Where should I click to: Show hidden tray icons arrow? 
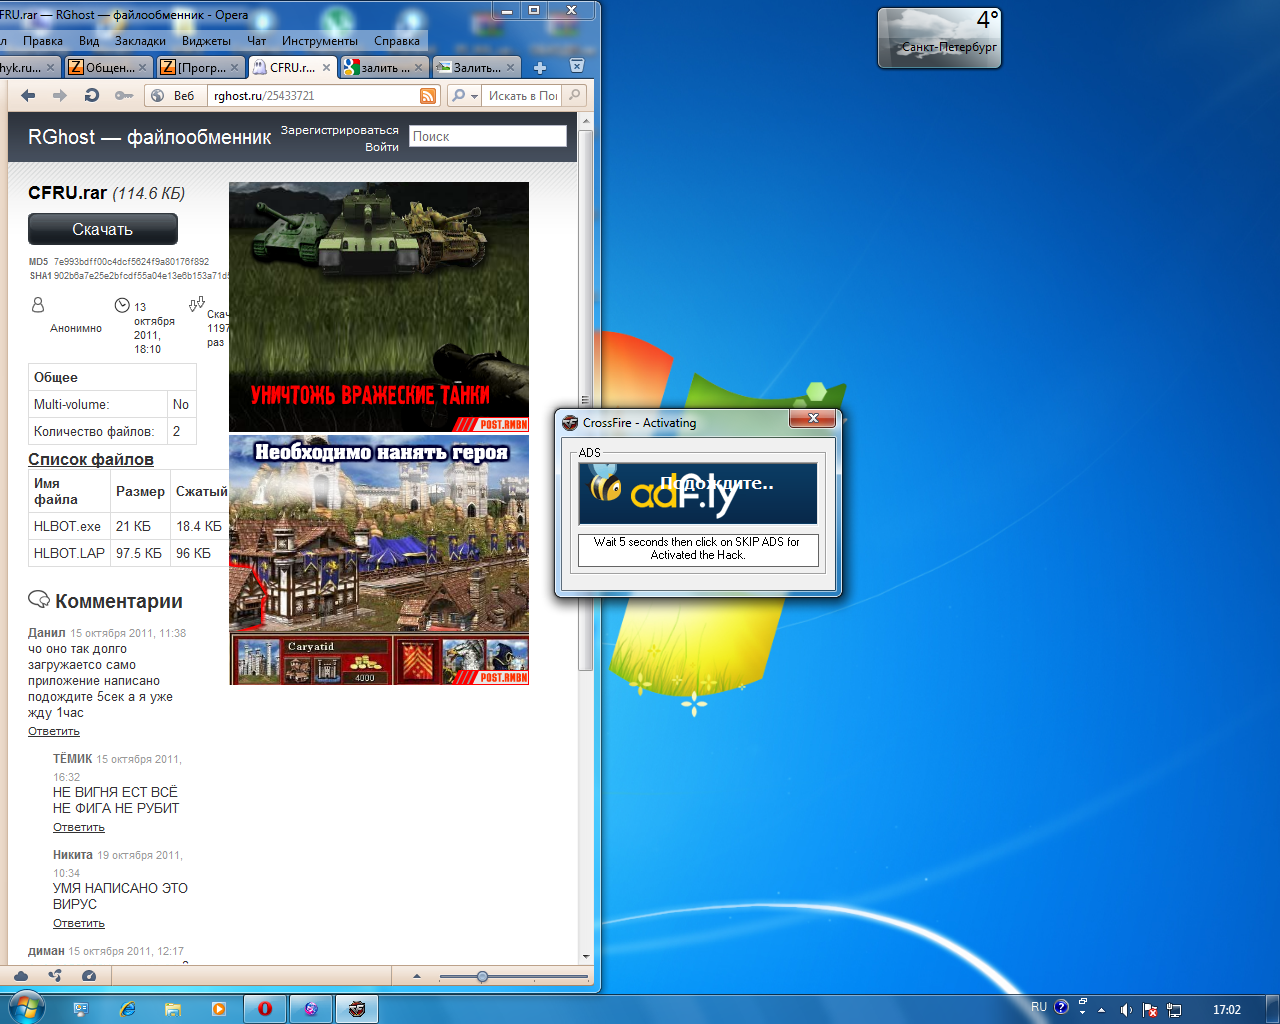1101,1010
